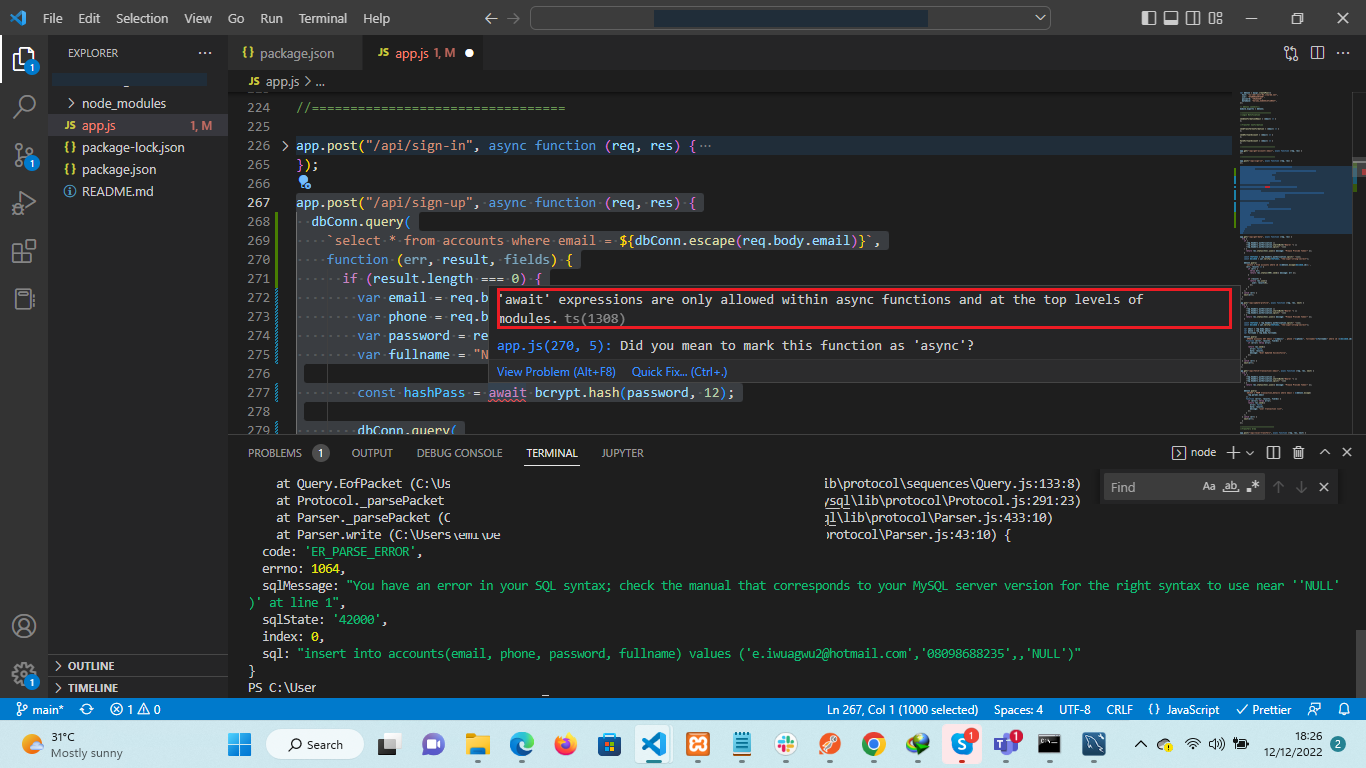This screenshot has height=768, width=1366.
Task: Unfold the sign-in function at line 226
Action: coord(286,146)
